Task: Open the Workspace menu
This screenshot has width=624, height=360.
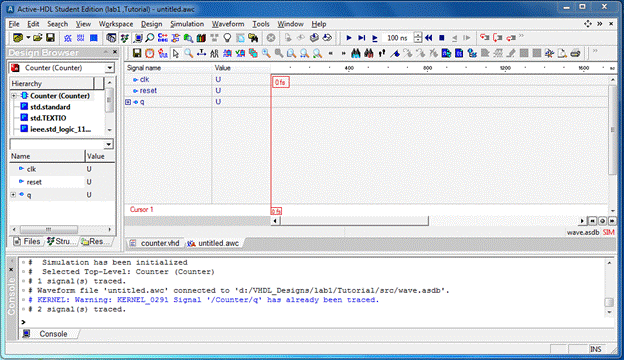Action: tap(116, 24)
